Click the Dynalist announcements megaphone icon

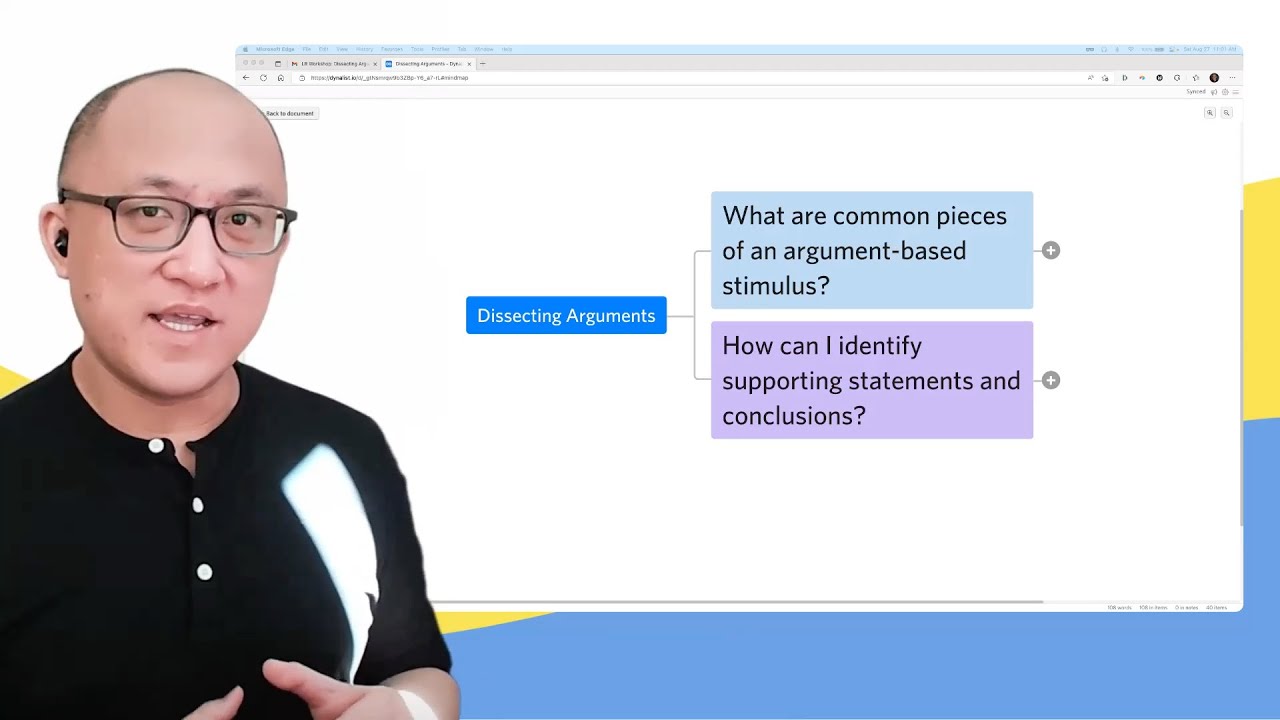click(x=1214, y=92)
